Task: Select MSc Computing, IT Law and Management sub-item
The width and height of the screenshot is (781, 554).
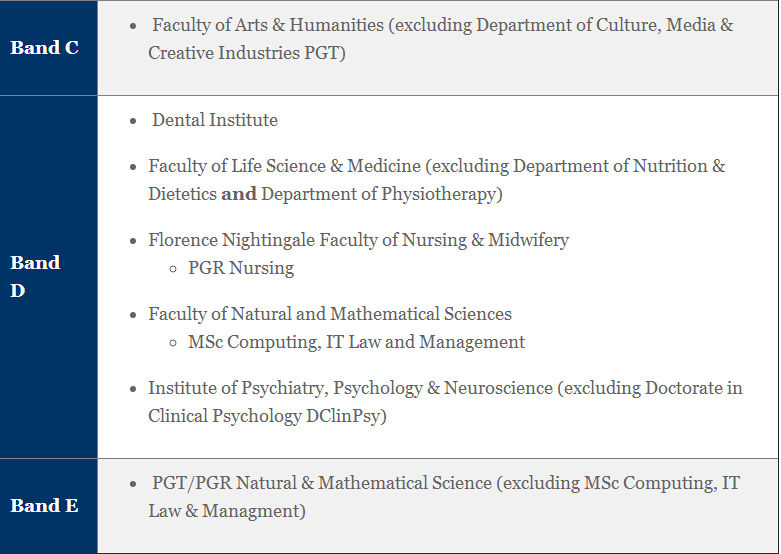Action: pyautogui.click(x=356, y=342)
